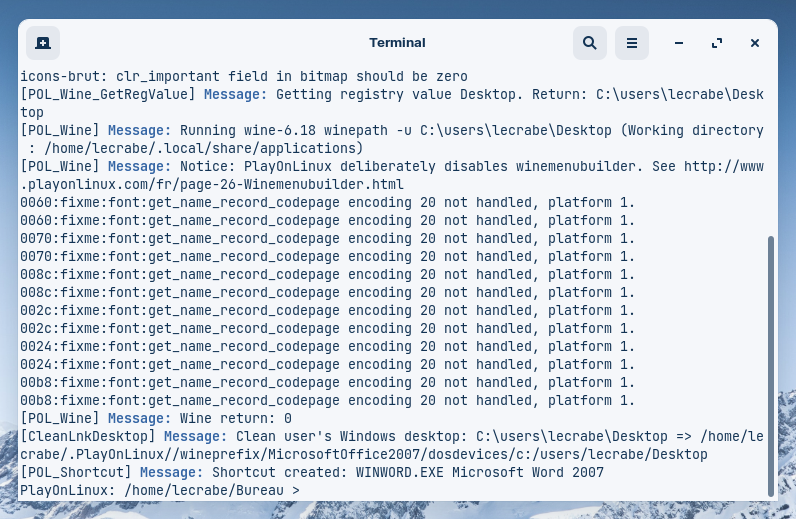
Task: Click first '0024:fixme:font' line
Action: pos(327,347)
